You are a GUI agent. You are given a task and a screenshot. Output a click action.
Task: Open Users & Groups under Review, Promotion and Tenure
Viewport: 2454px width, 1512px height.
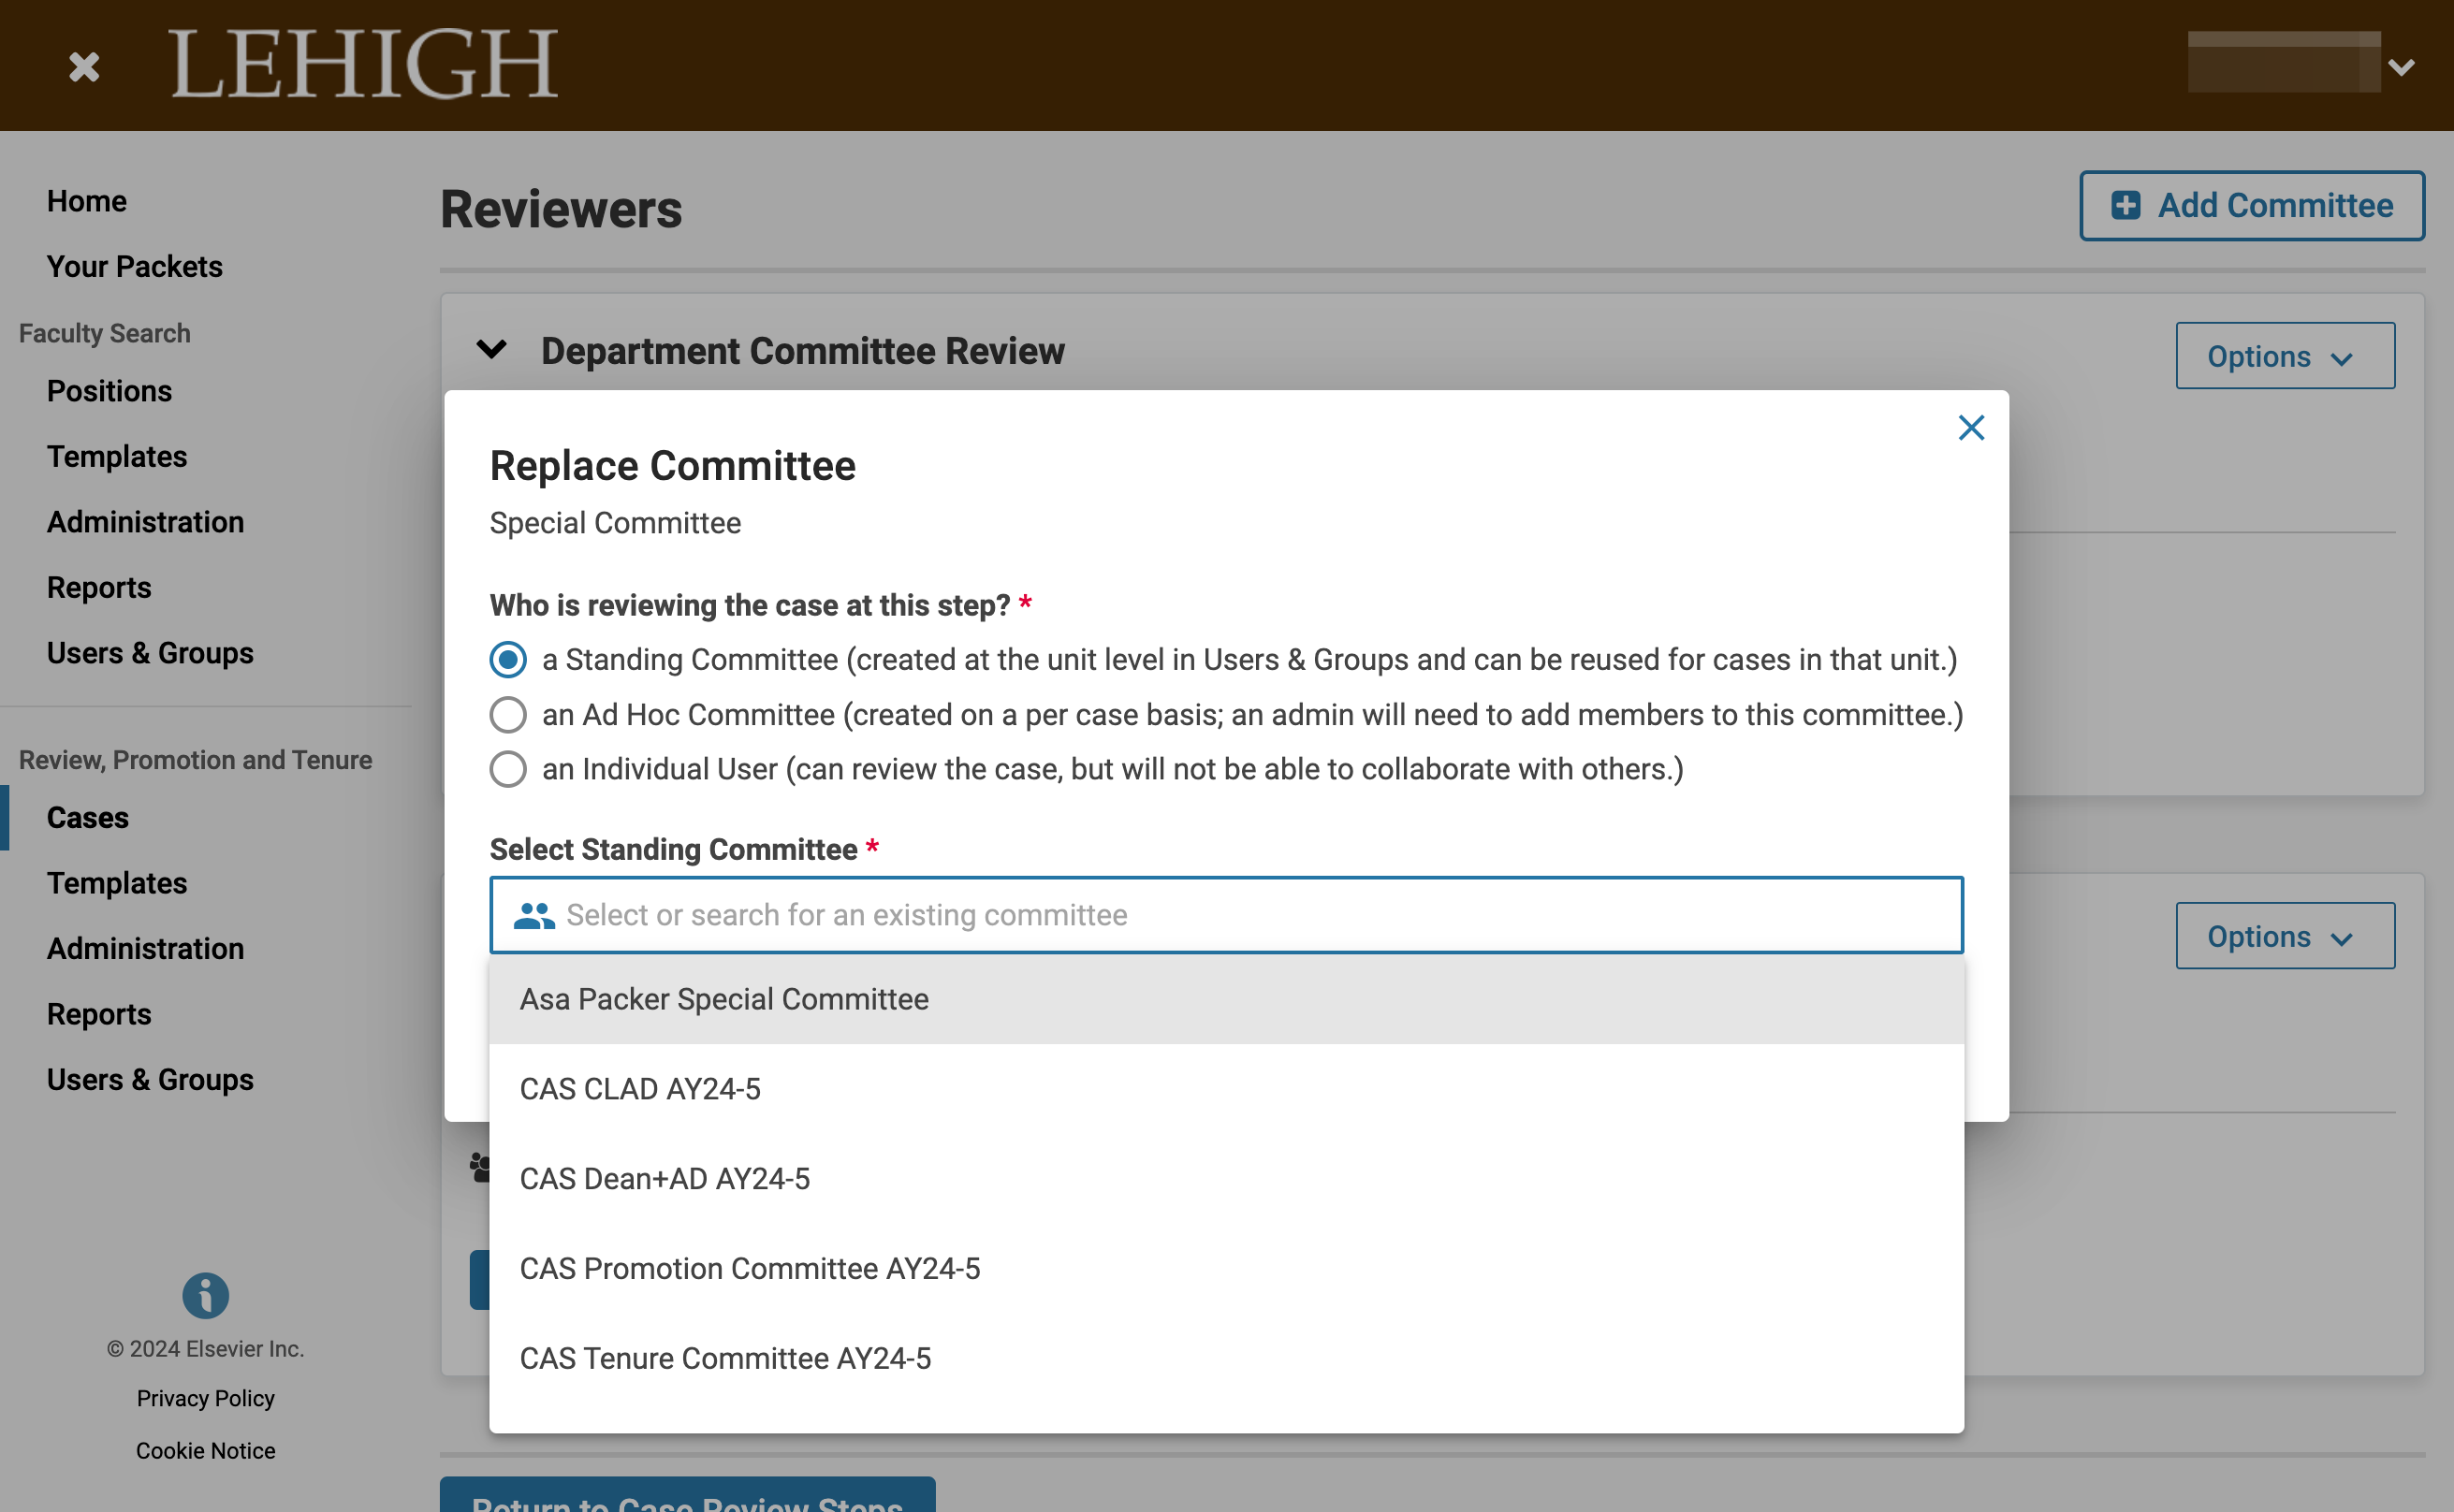click(x=150, y=1080)
